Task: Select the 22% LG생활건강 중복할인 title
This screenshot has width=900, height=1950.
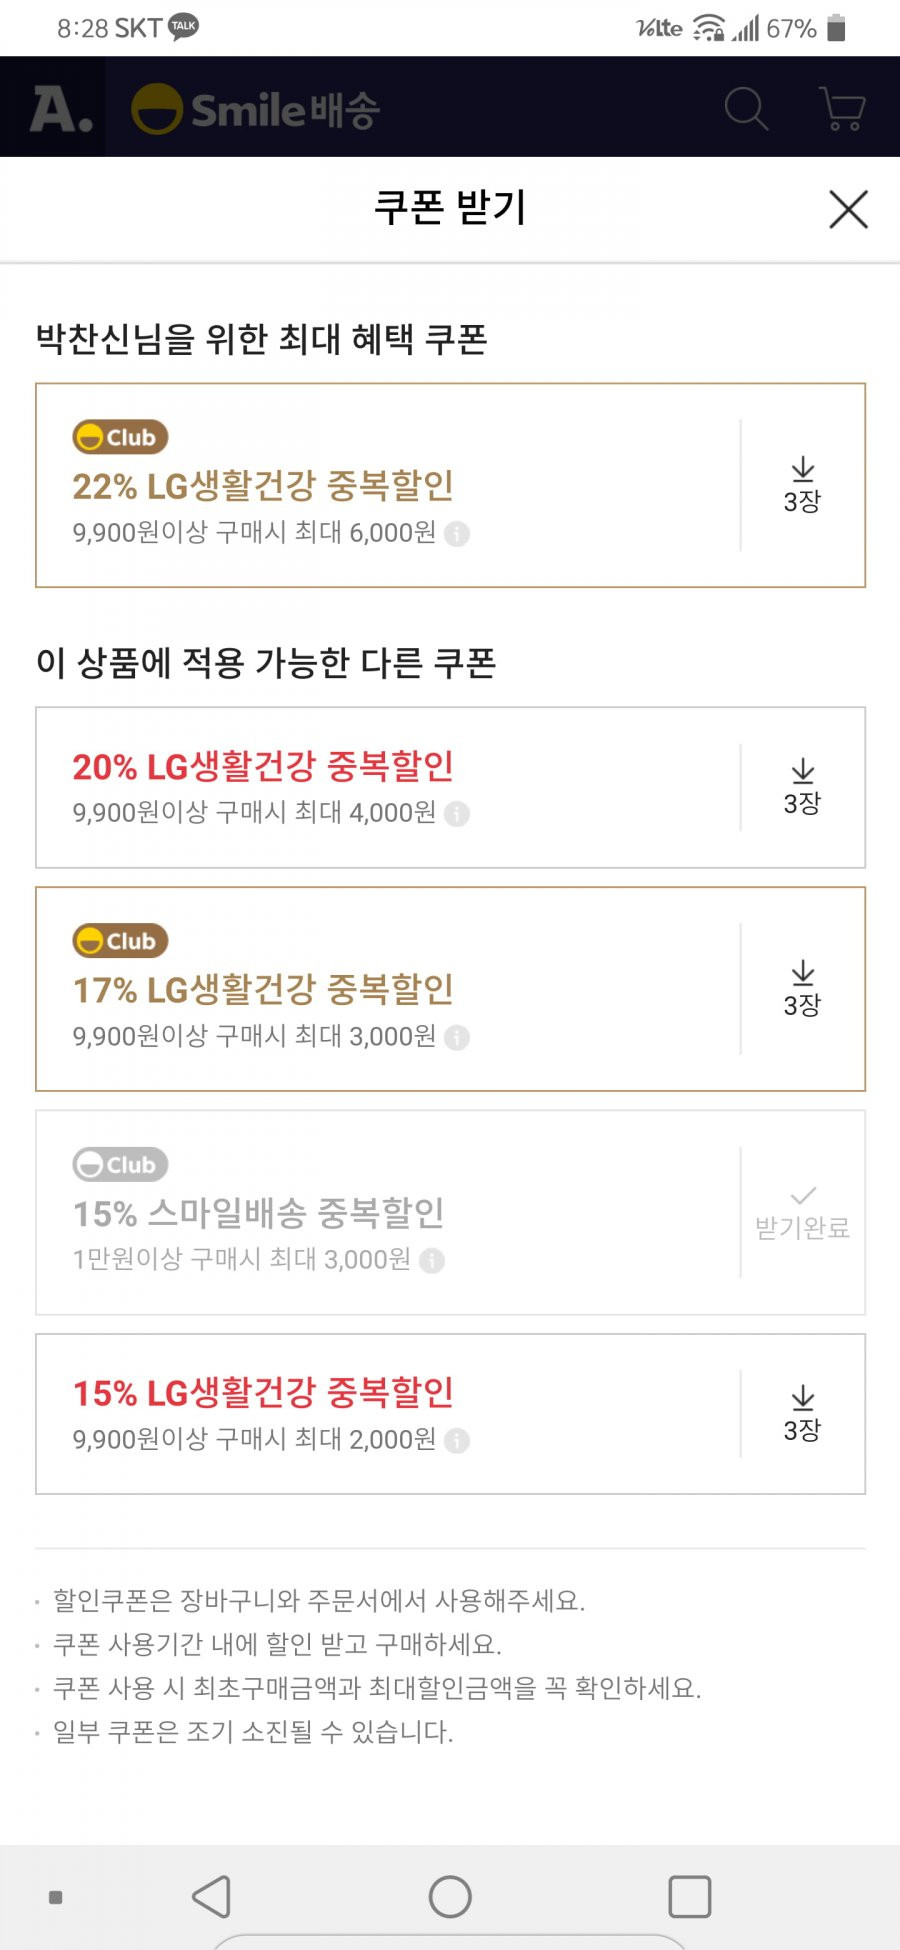Action: click(263, 486)
